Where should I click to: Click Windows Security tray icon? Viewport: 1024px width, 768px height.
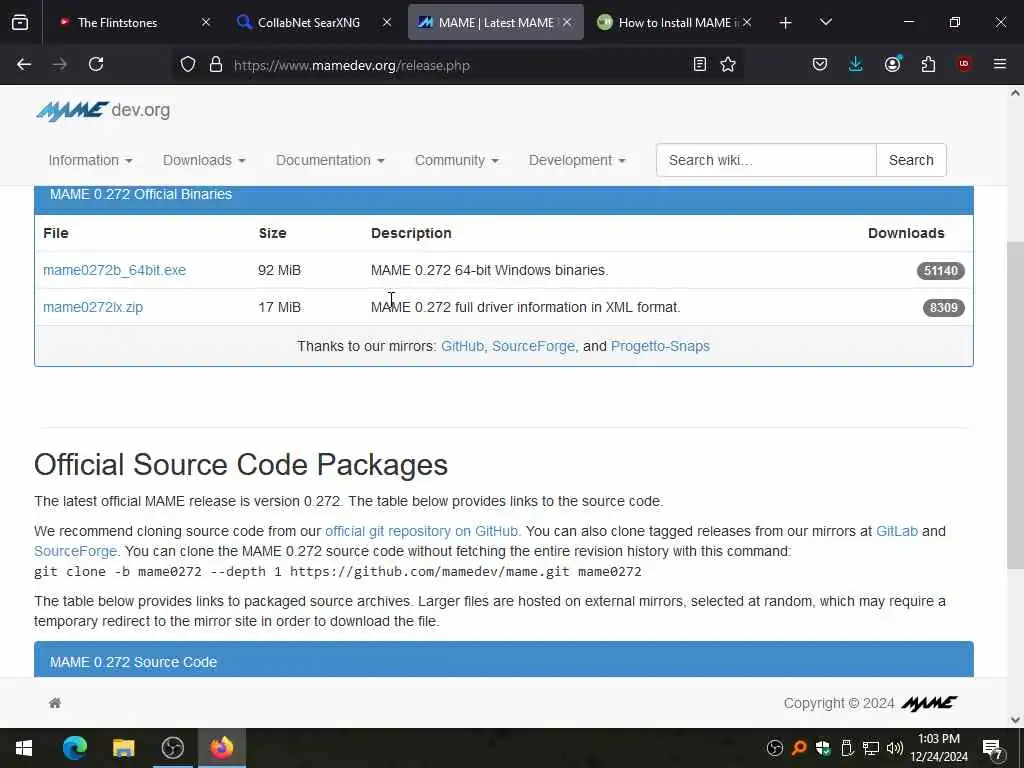coord(823,748)
